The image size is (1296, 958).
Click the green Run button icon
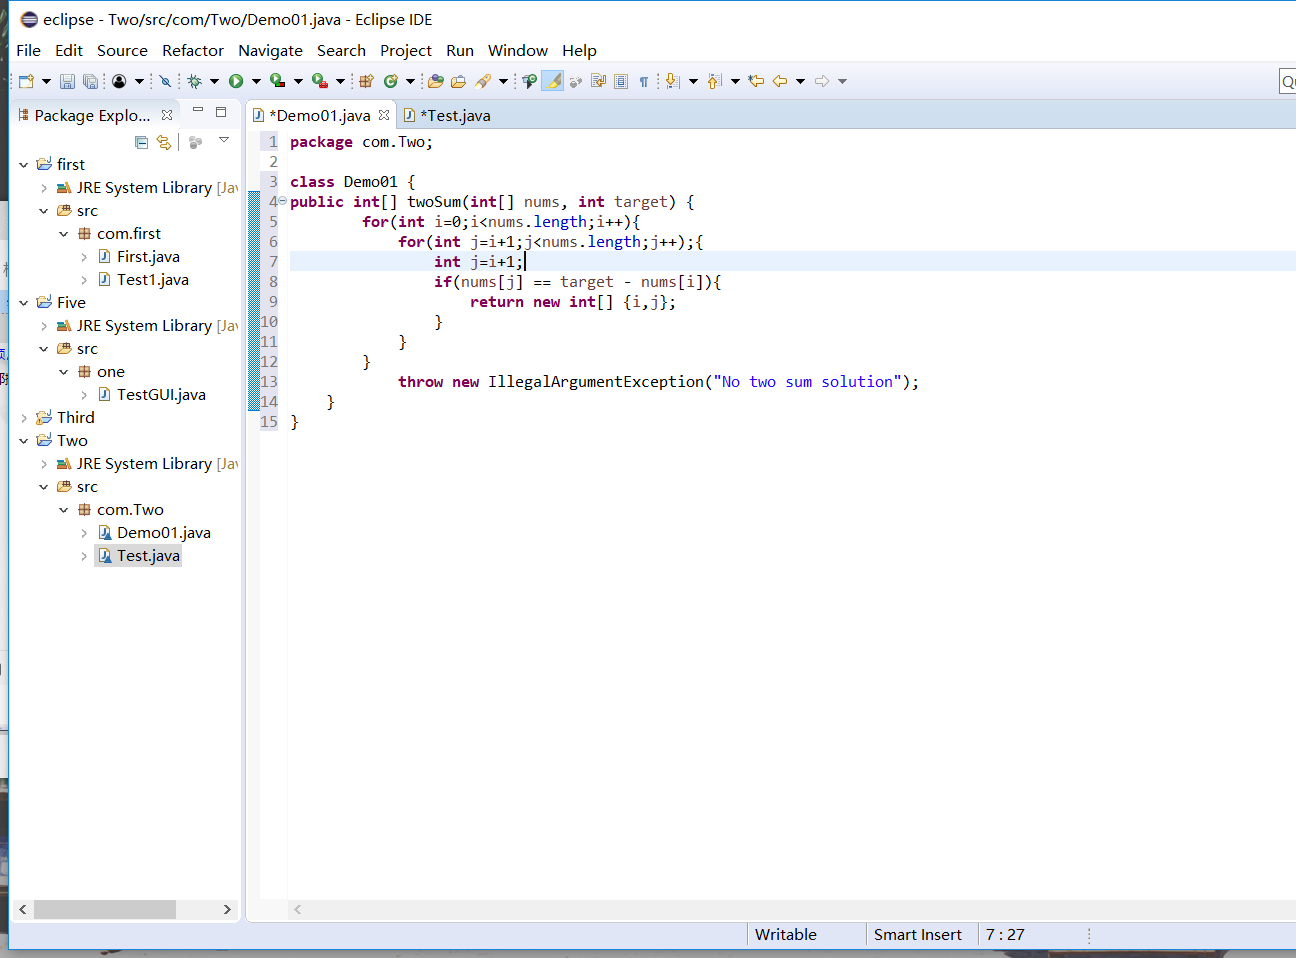(236, 81)
